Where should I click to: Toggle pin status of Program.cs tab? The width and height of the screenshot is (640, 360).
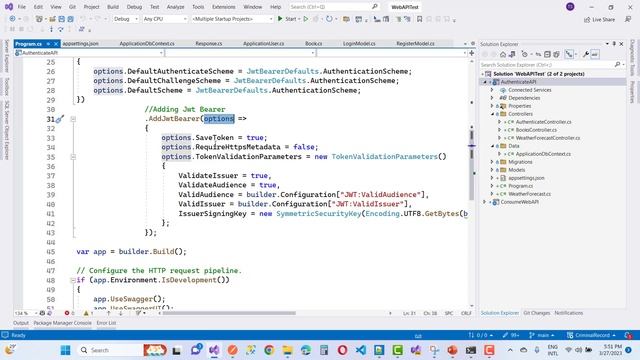48,44
